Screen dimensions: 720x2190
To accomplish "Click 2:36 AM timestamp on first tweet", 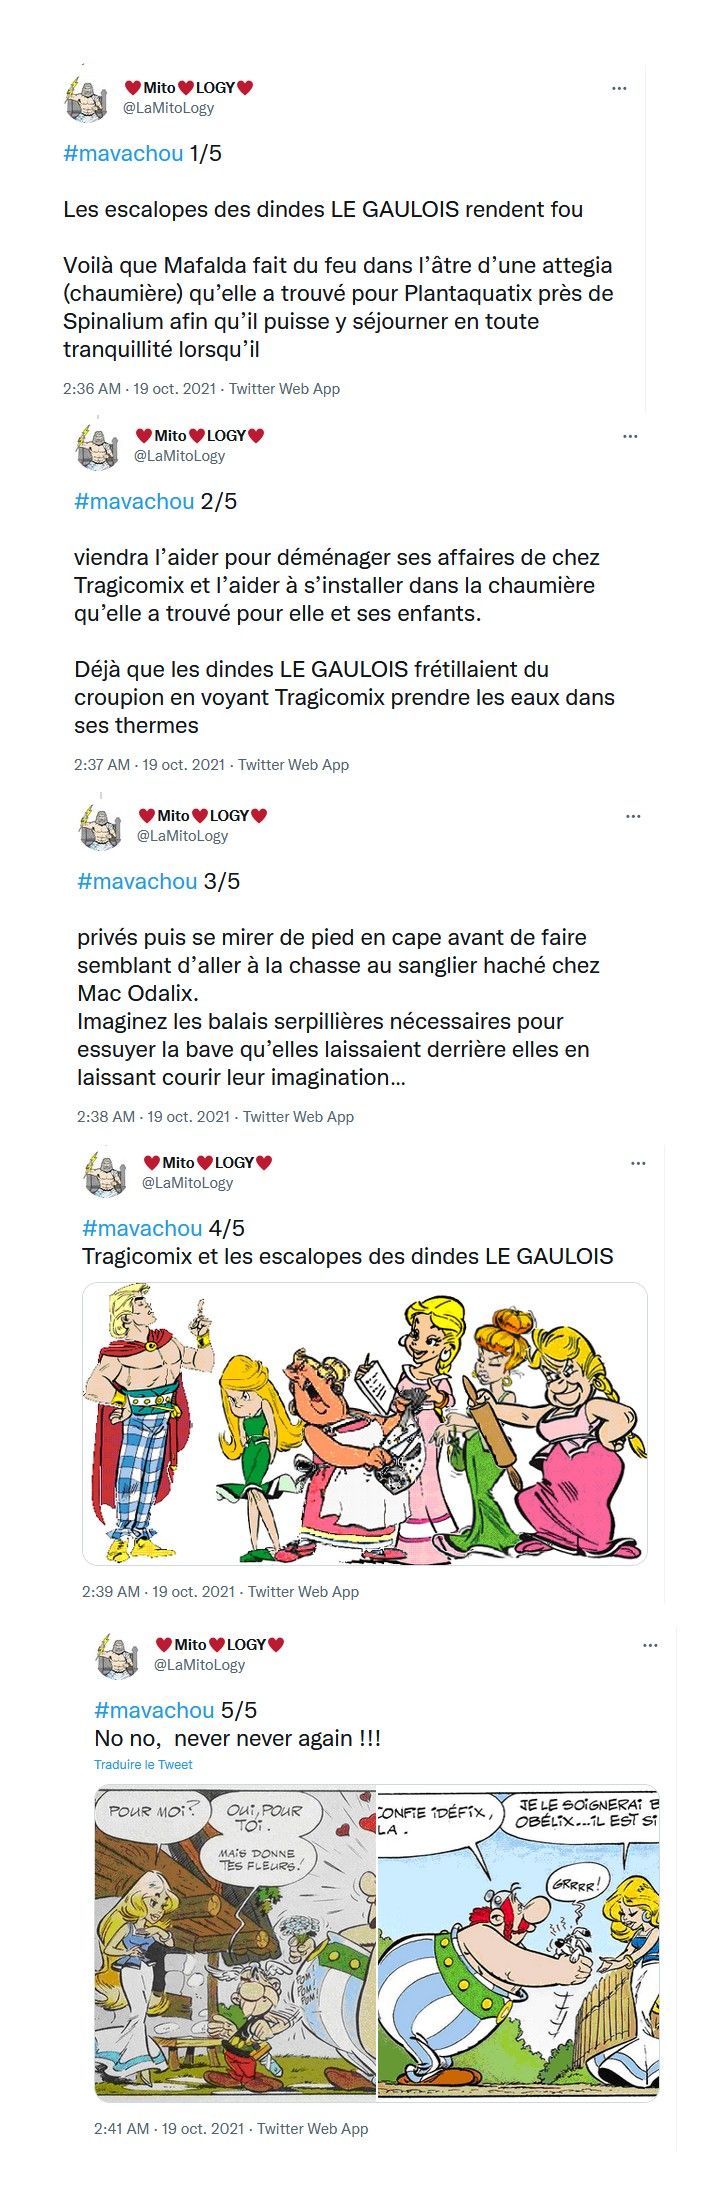I will click(x=92, y=388).
